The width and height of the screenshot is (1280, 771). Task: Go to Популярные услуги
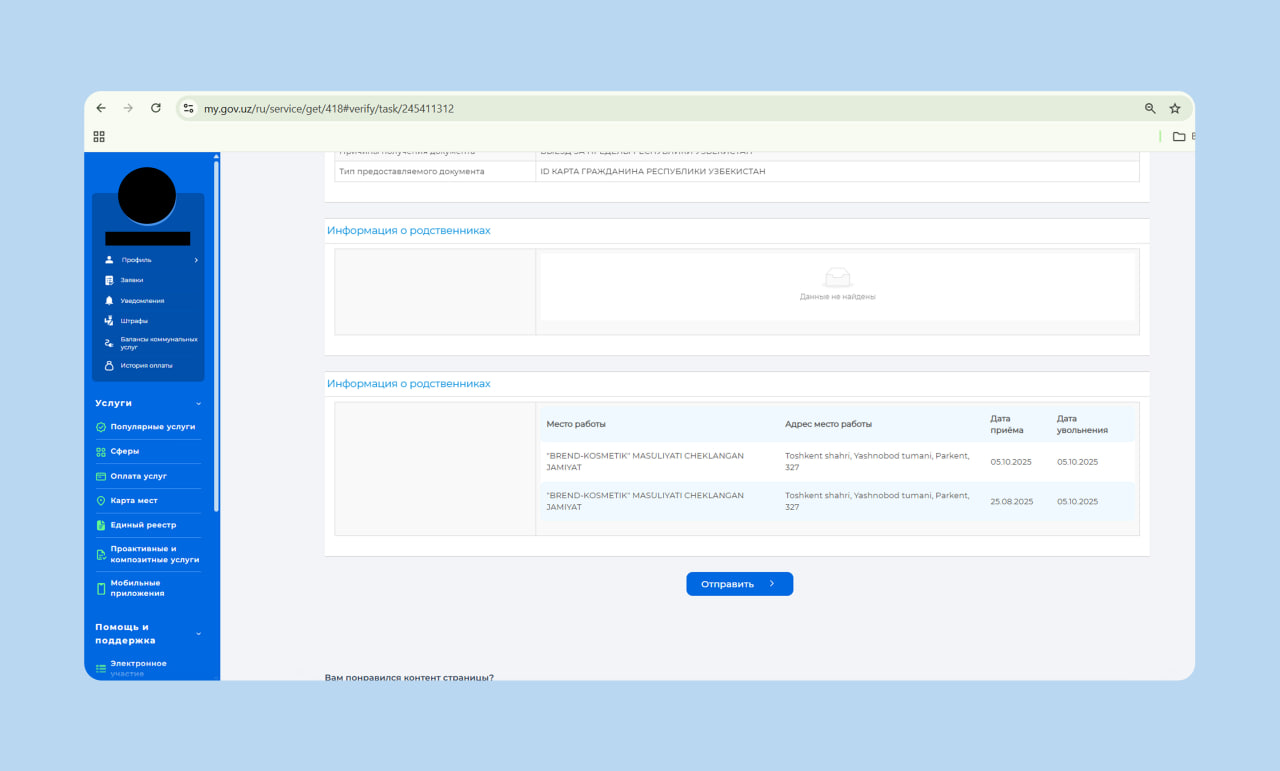click(x=152, y=427)
